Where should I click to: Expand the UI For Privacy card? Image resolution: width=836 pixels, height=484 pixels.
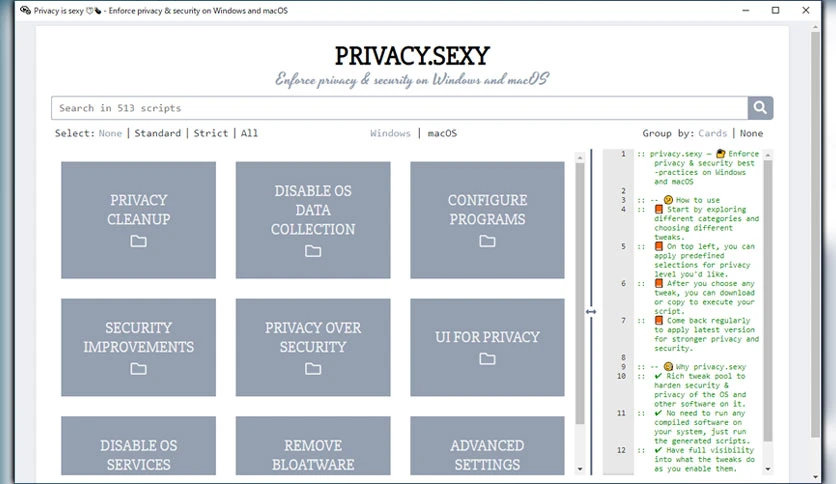click(487, 347)
